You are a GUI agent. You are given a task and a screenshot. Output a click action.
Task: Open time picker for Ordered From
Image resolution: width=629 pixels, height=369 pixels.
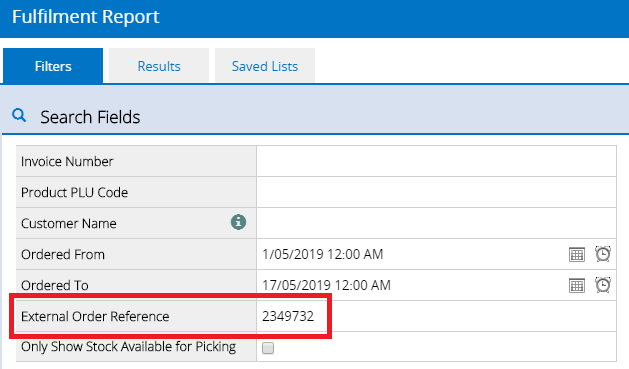pos(603,254)
